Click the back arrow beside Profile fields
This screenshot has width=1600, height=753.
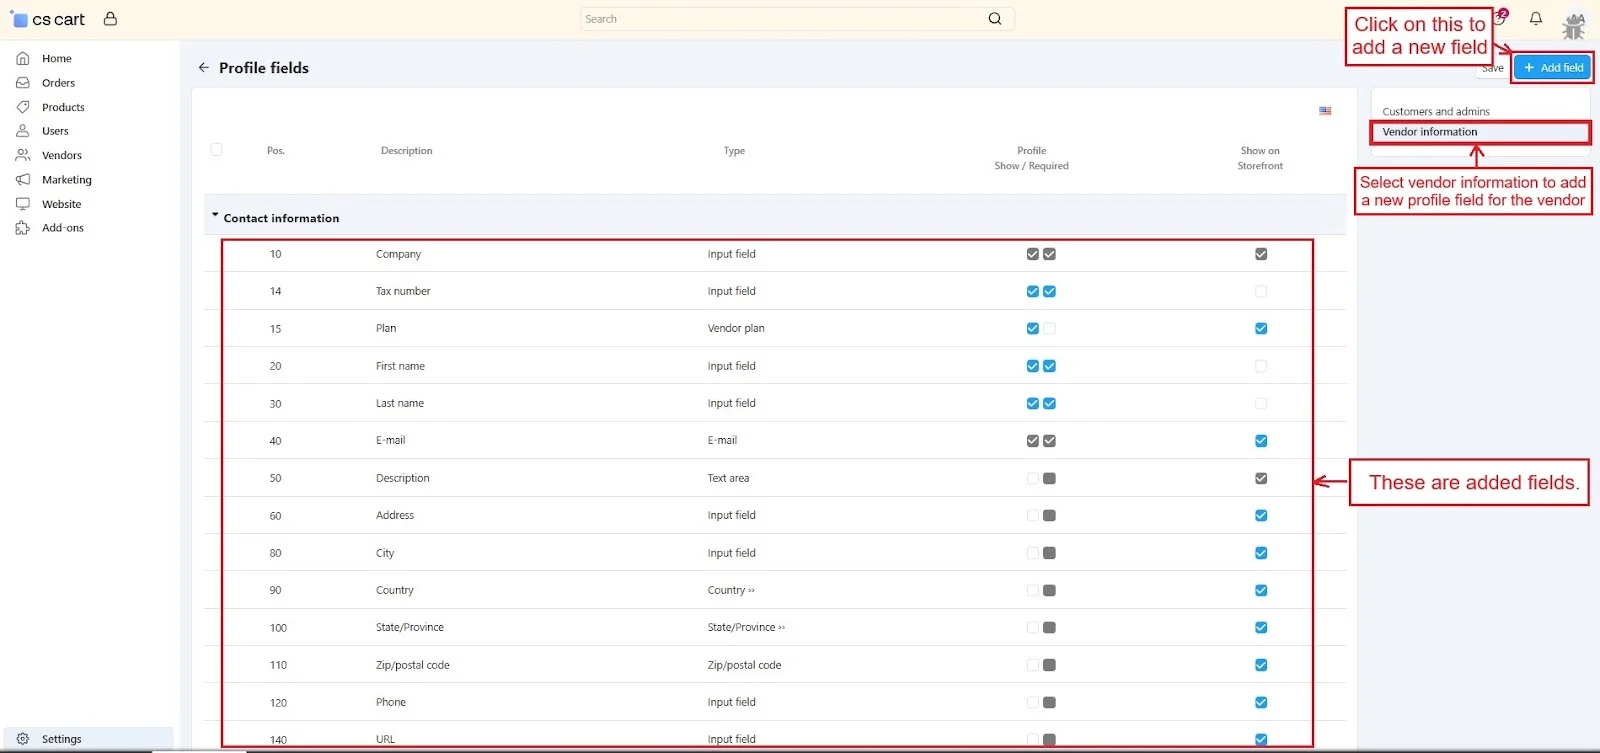(204, 68)
